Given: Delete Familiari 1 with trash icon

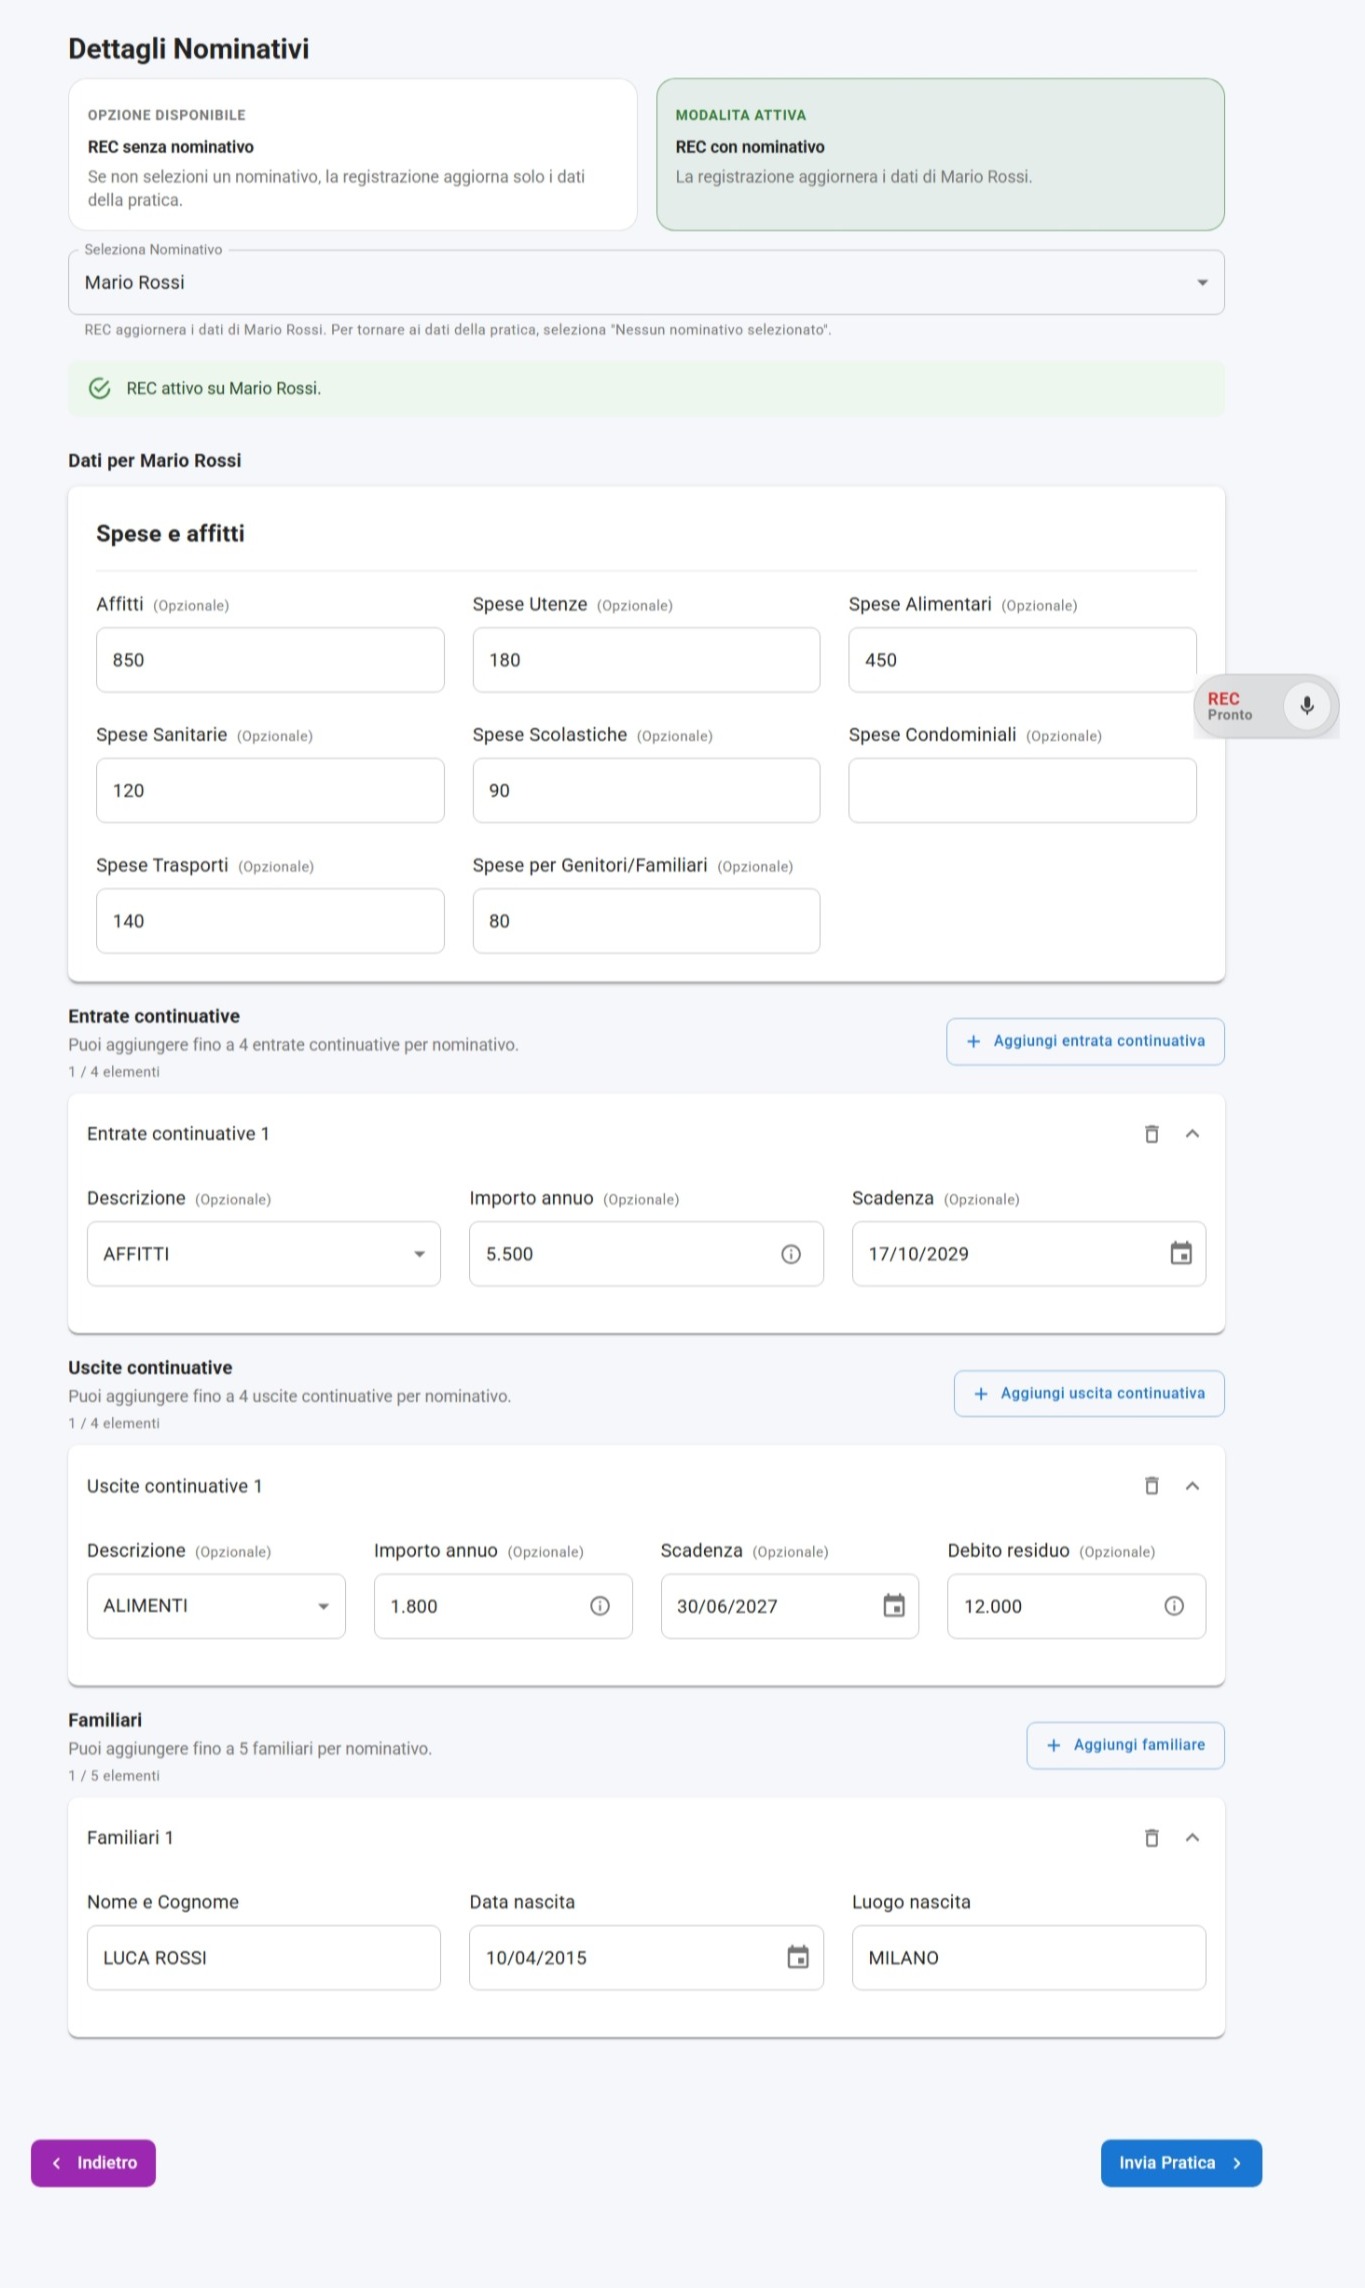Looking at the screenshot, I should [1151, 1838].
